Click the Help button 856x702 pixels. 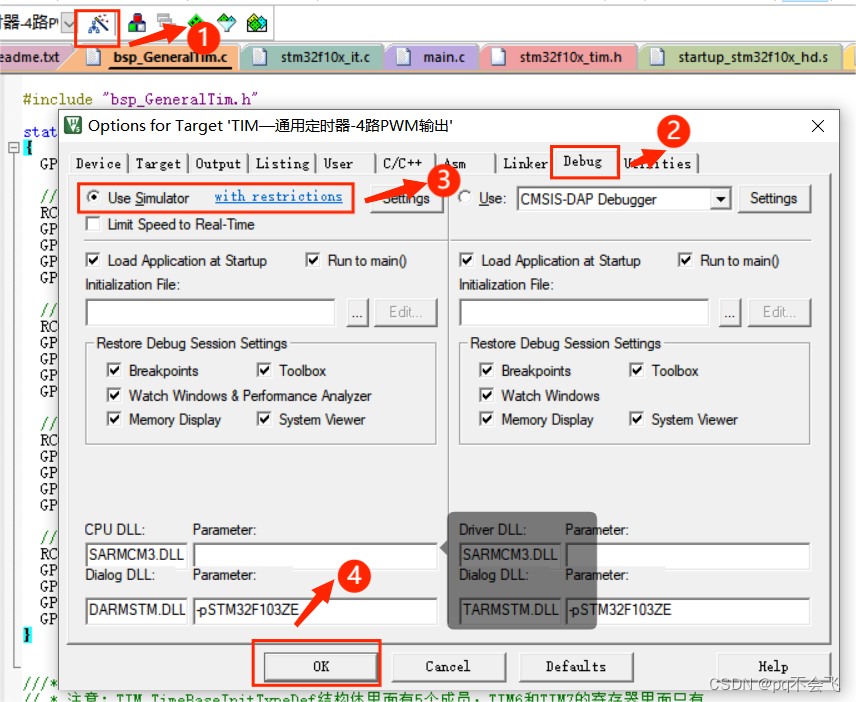[x=774, y=667]
